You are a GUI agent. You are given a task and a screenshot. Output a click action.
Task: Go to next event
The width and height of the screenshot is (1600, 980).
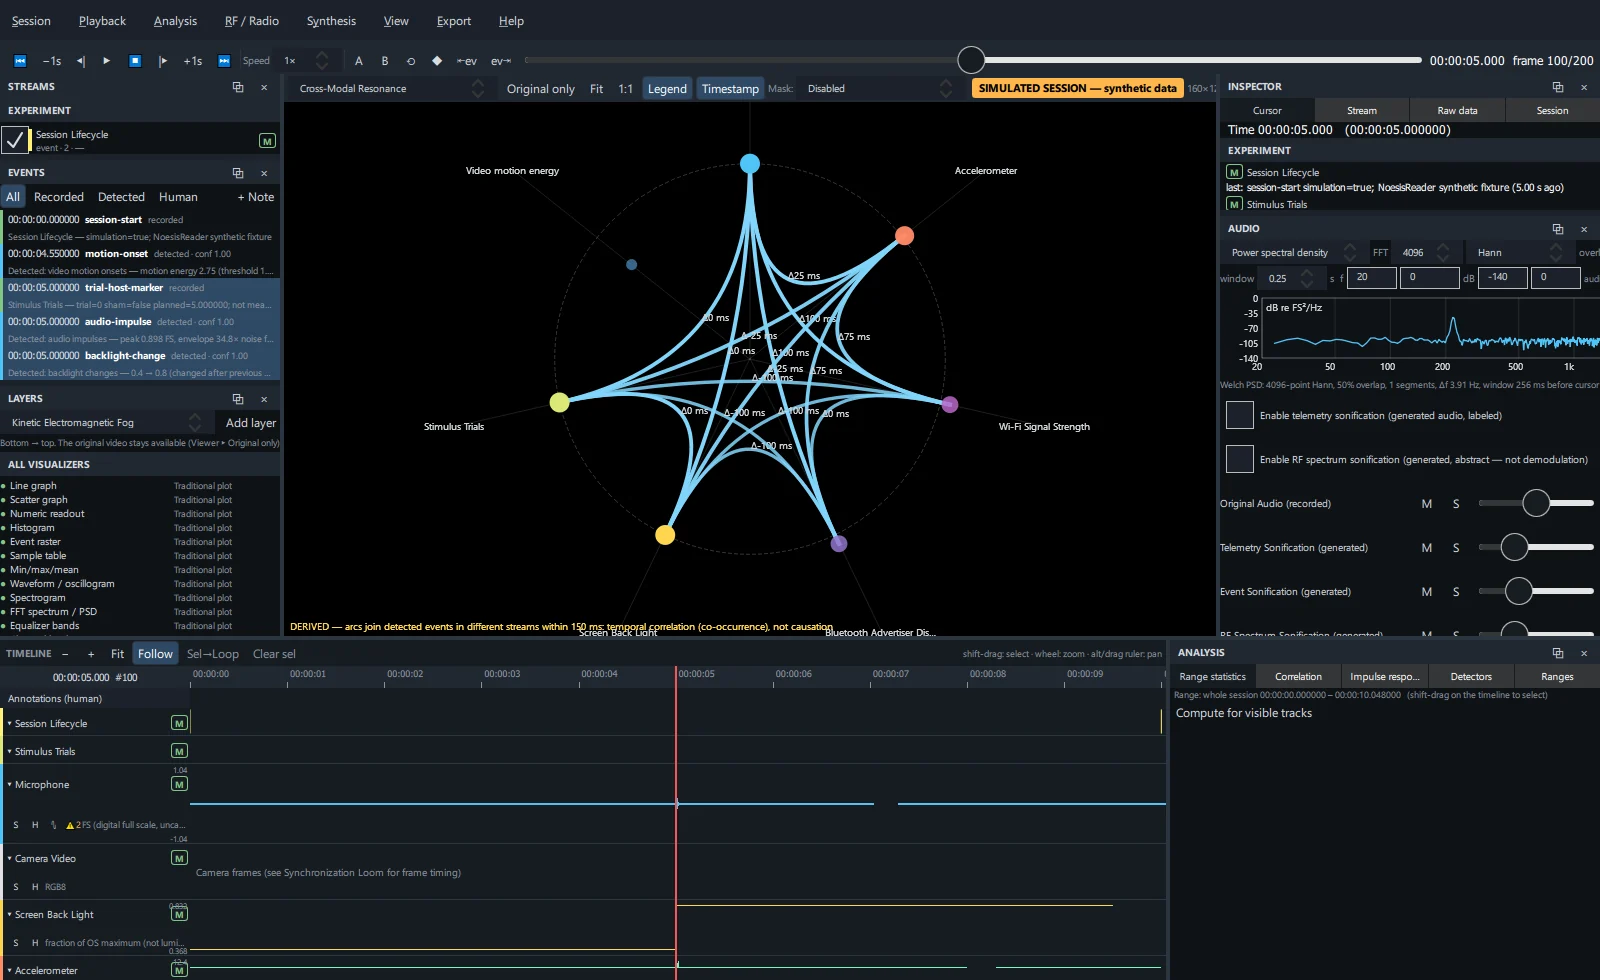point(500,61)
